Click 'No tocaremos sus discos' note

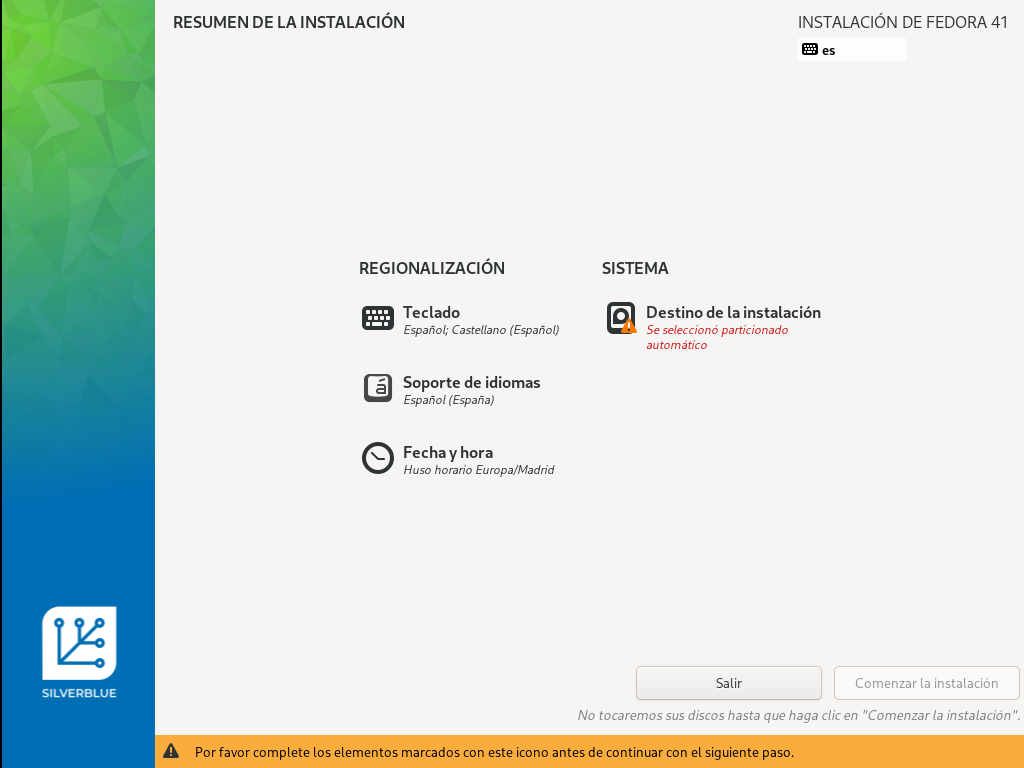pos(799,715)
